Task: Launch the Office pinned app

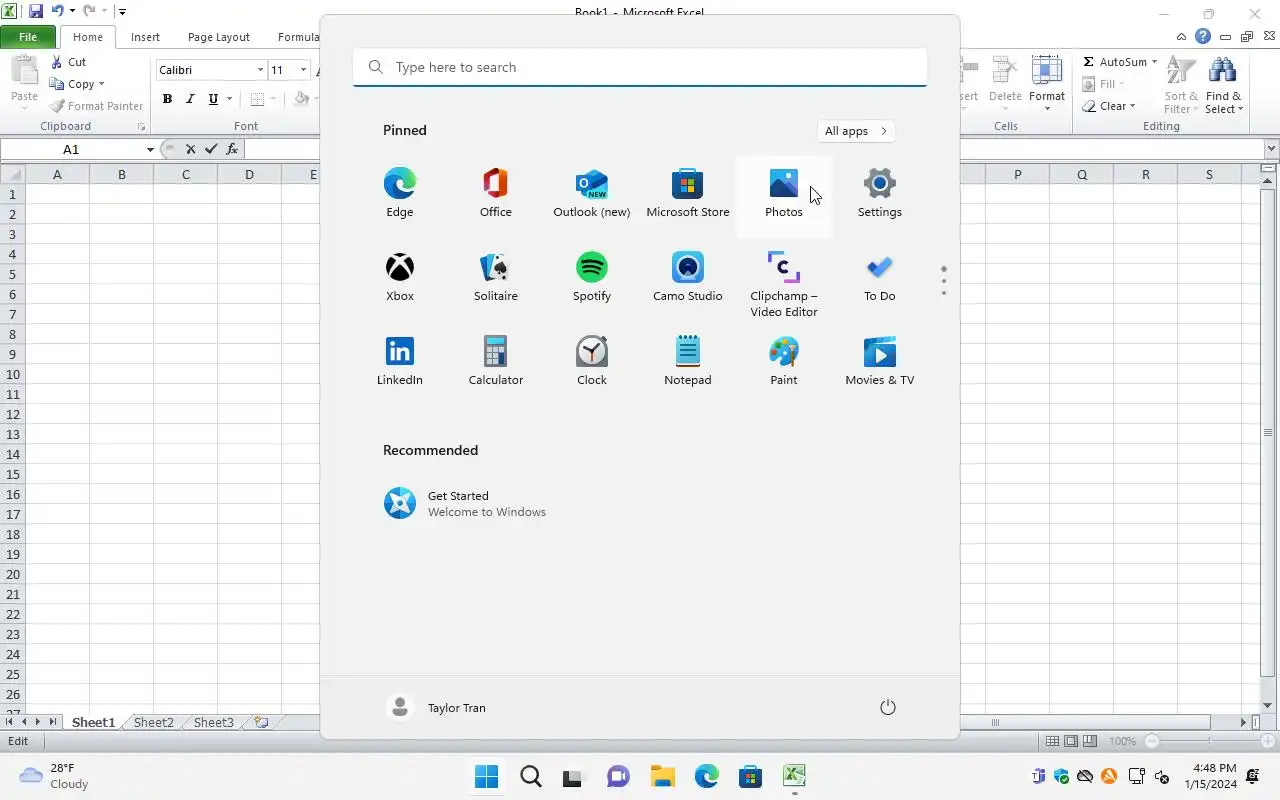Action: (x=495, y=193)
